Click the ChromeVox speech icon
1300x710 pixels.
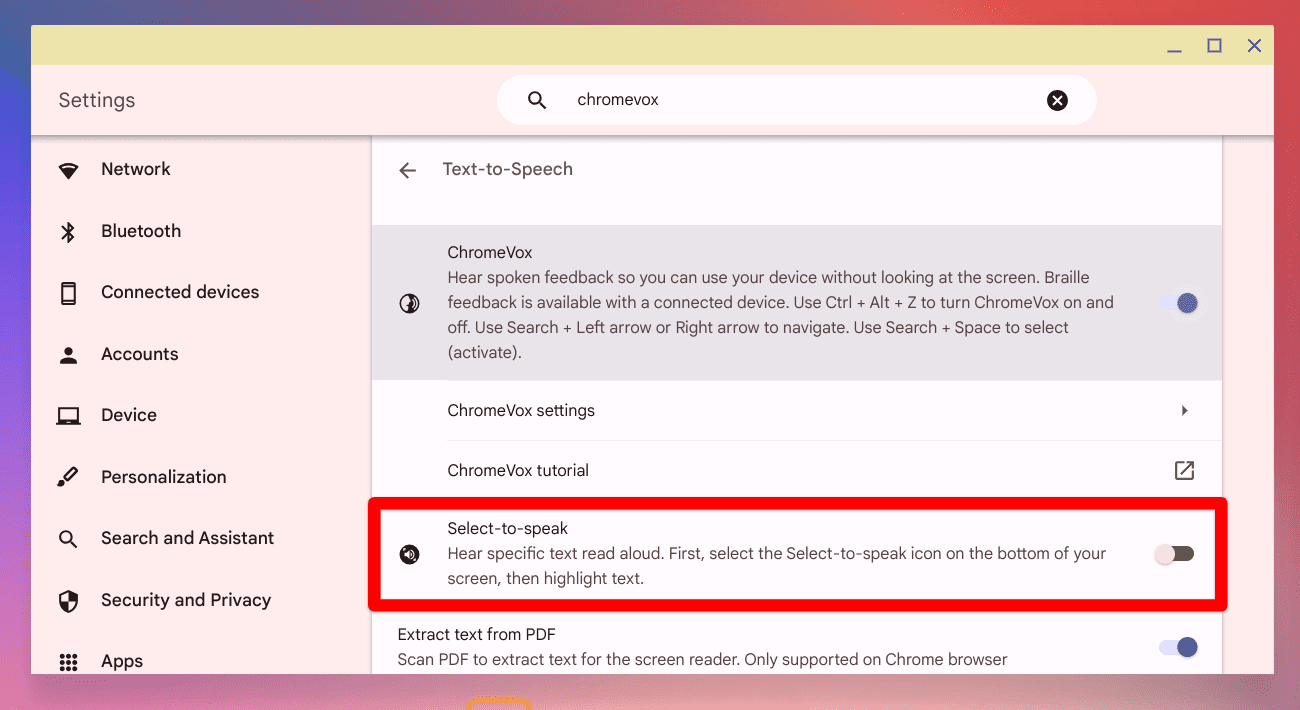click(x=409, y=303)
